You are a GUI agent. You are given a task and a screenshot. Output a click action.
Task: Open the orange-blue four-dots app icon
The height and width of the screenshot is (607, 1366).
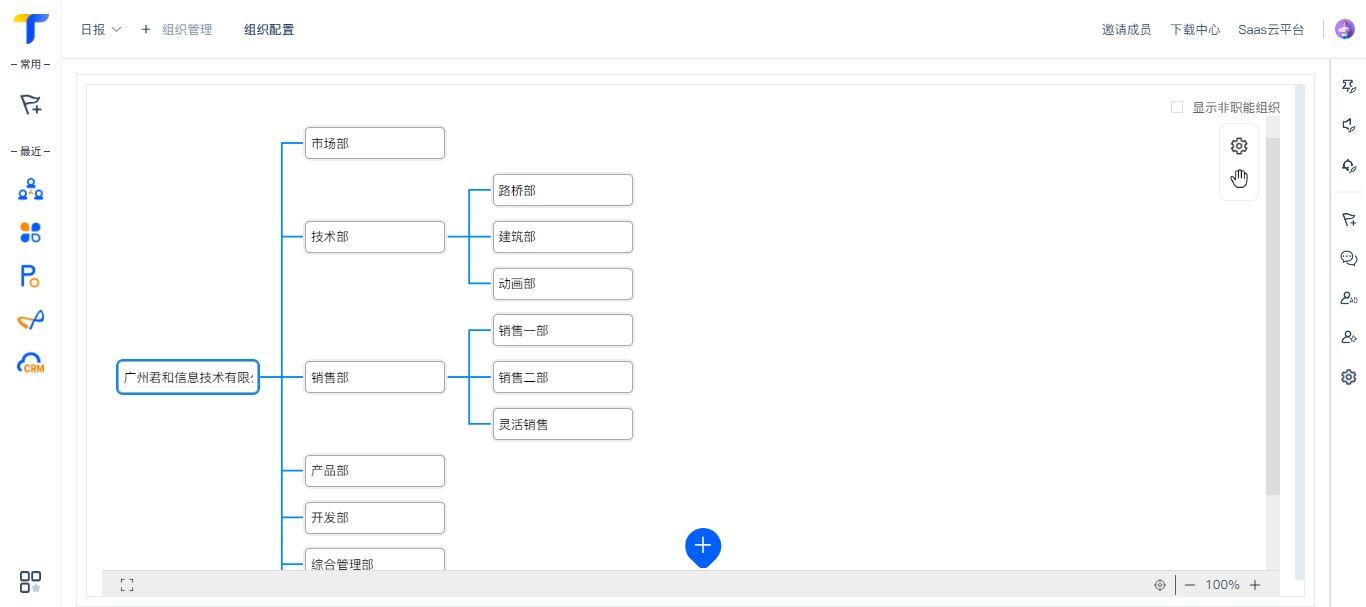click(x=30, y=233)
